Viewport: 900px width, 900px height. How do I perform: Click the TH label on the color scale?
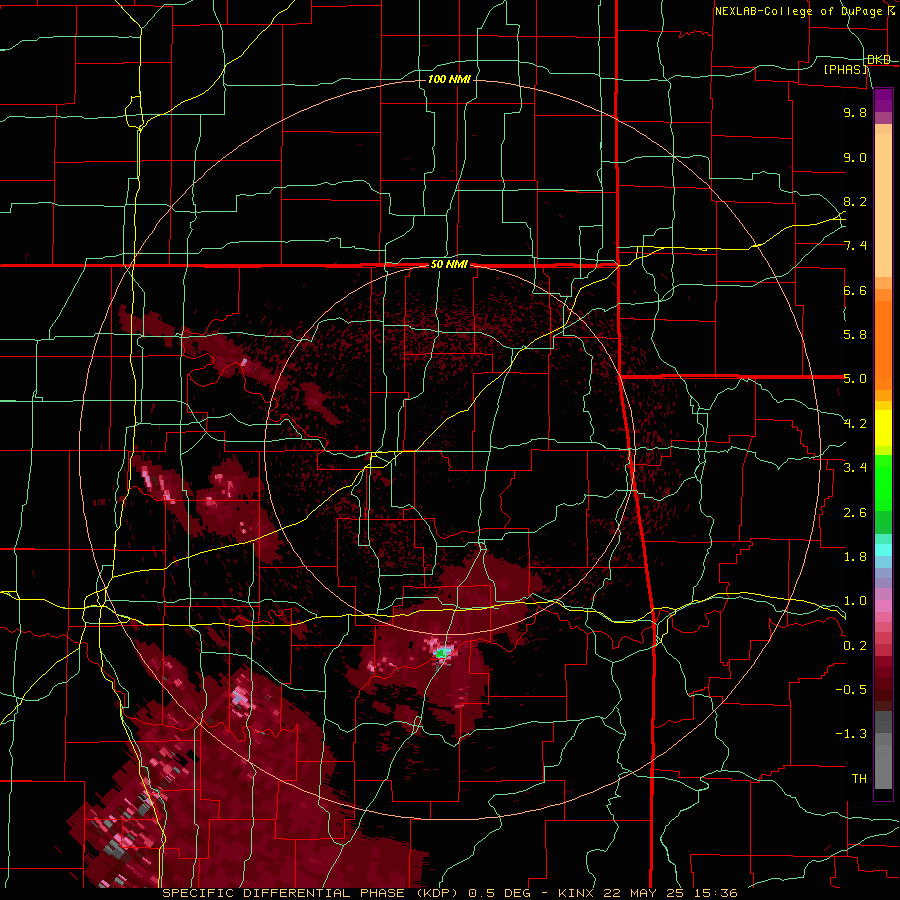pos(859,779)
